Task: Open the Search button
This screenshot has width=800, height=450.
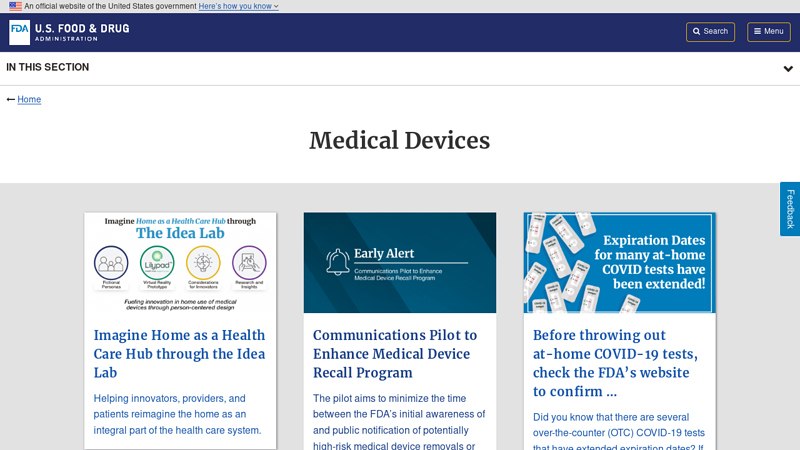Action: point(710,32)
